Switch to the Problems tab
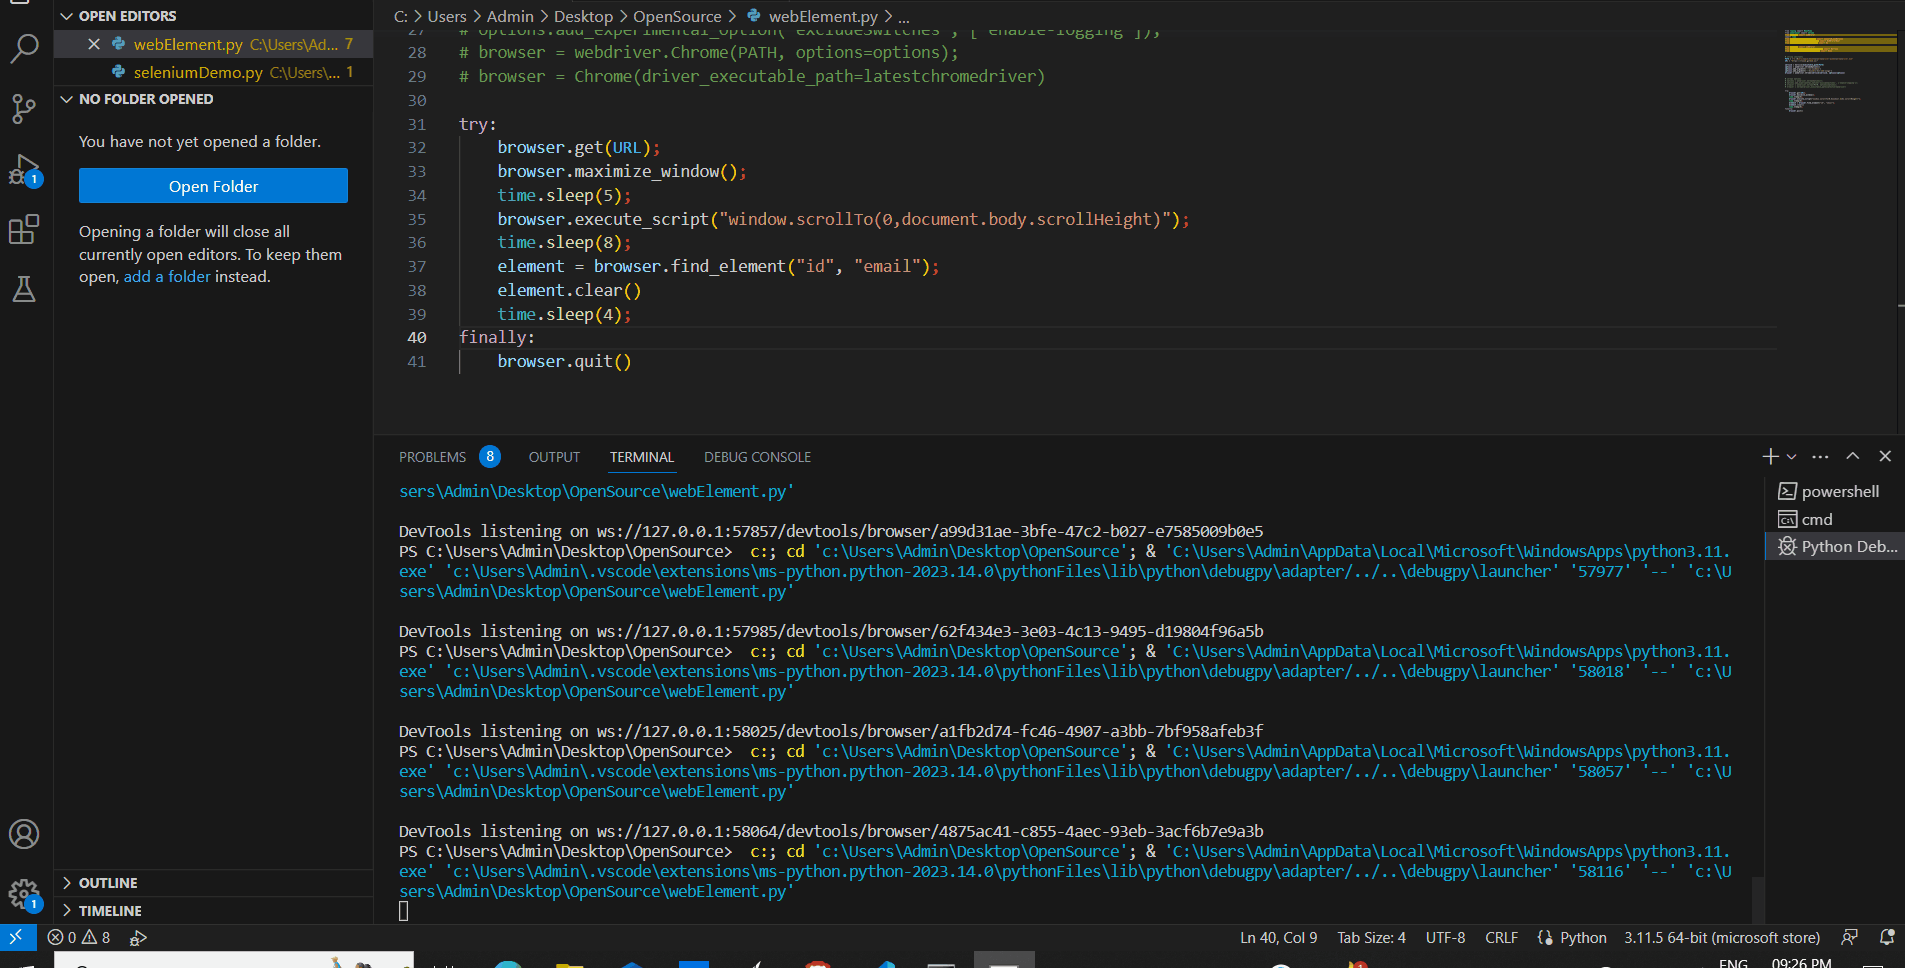This screenshot has height=968, width=1905. pos(432,457)
